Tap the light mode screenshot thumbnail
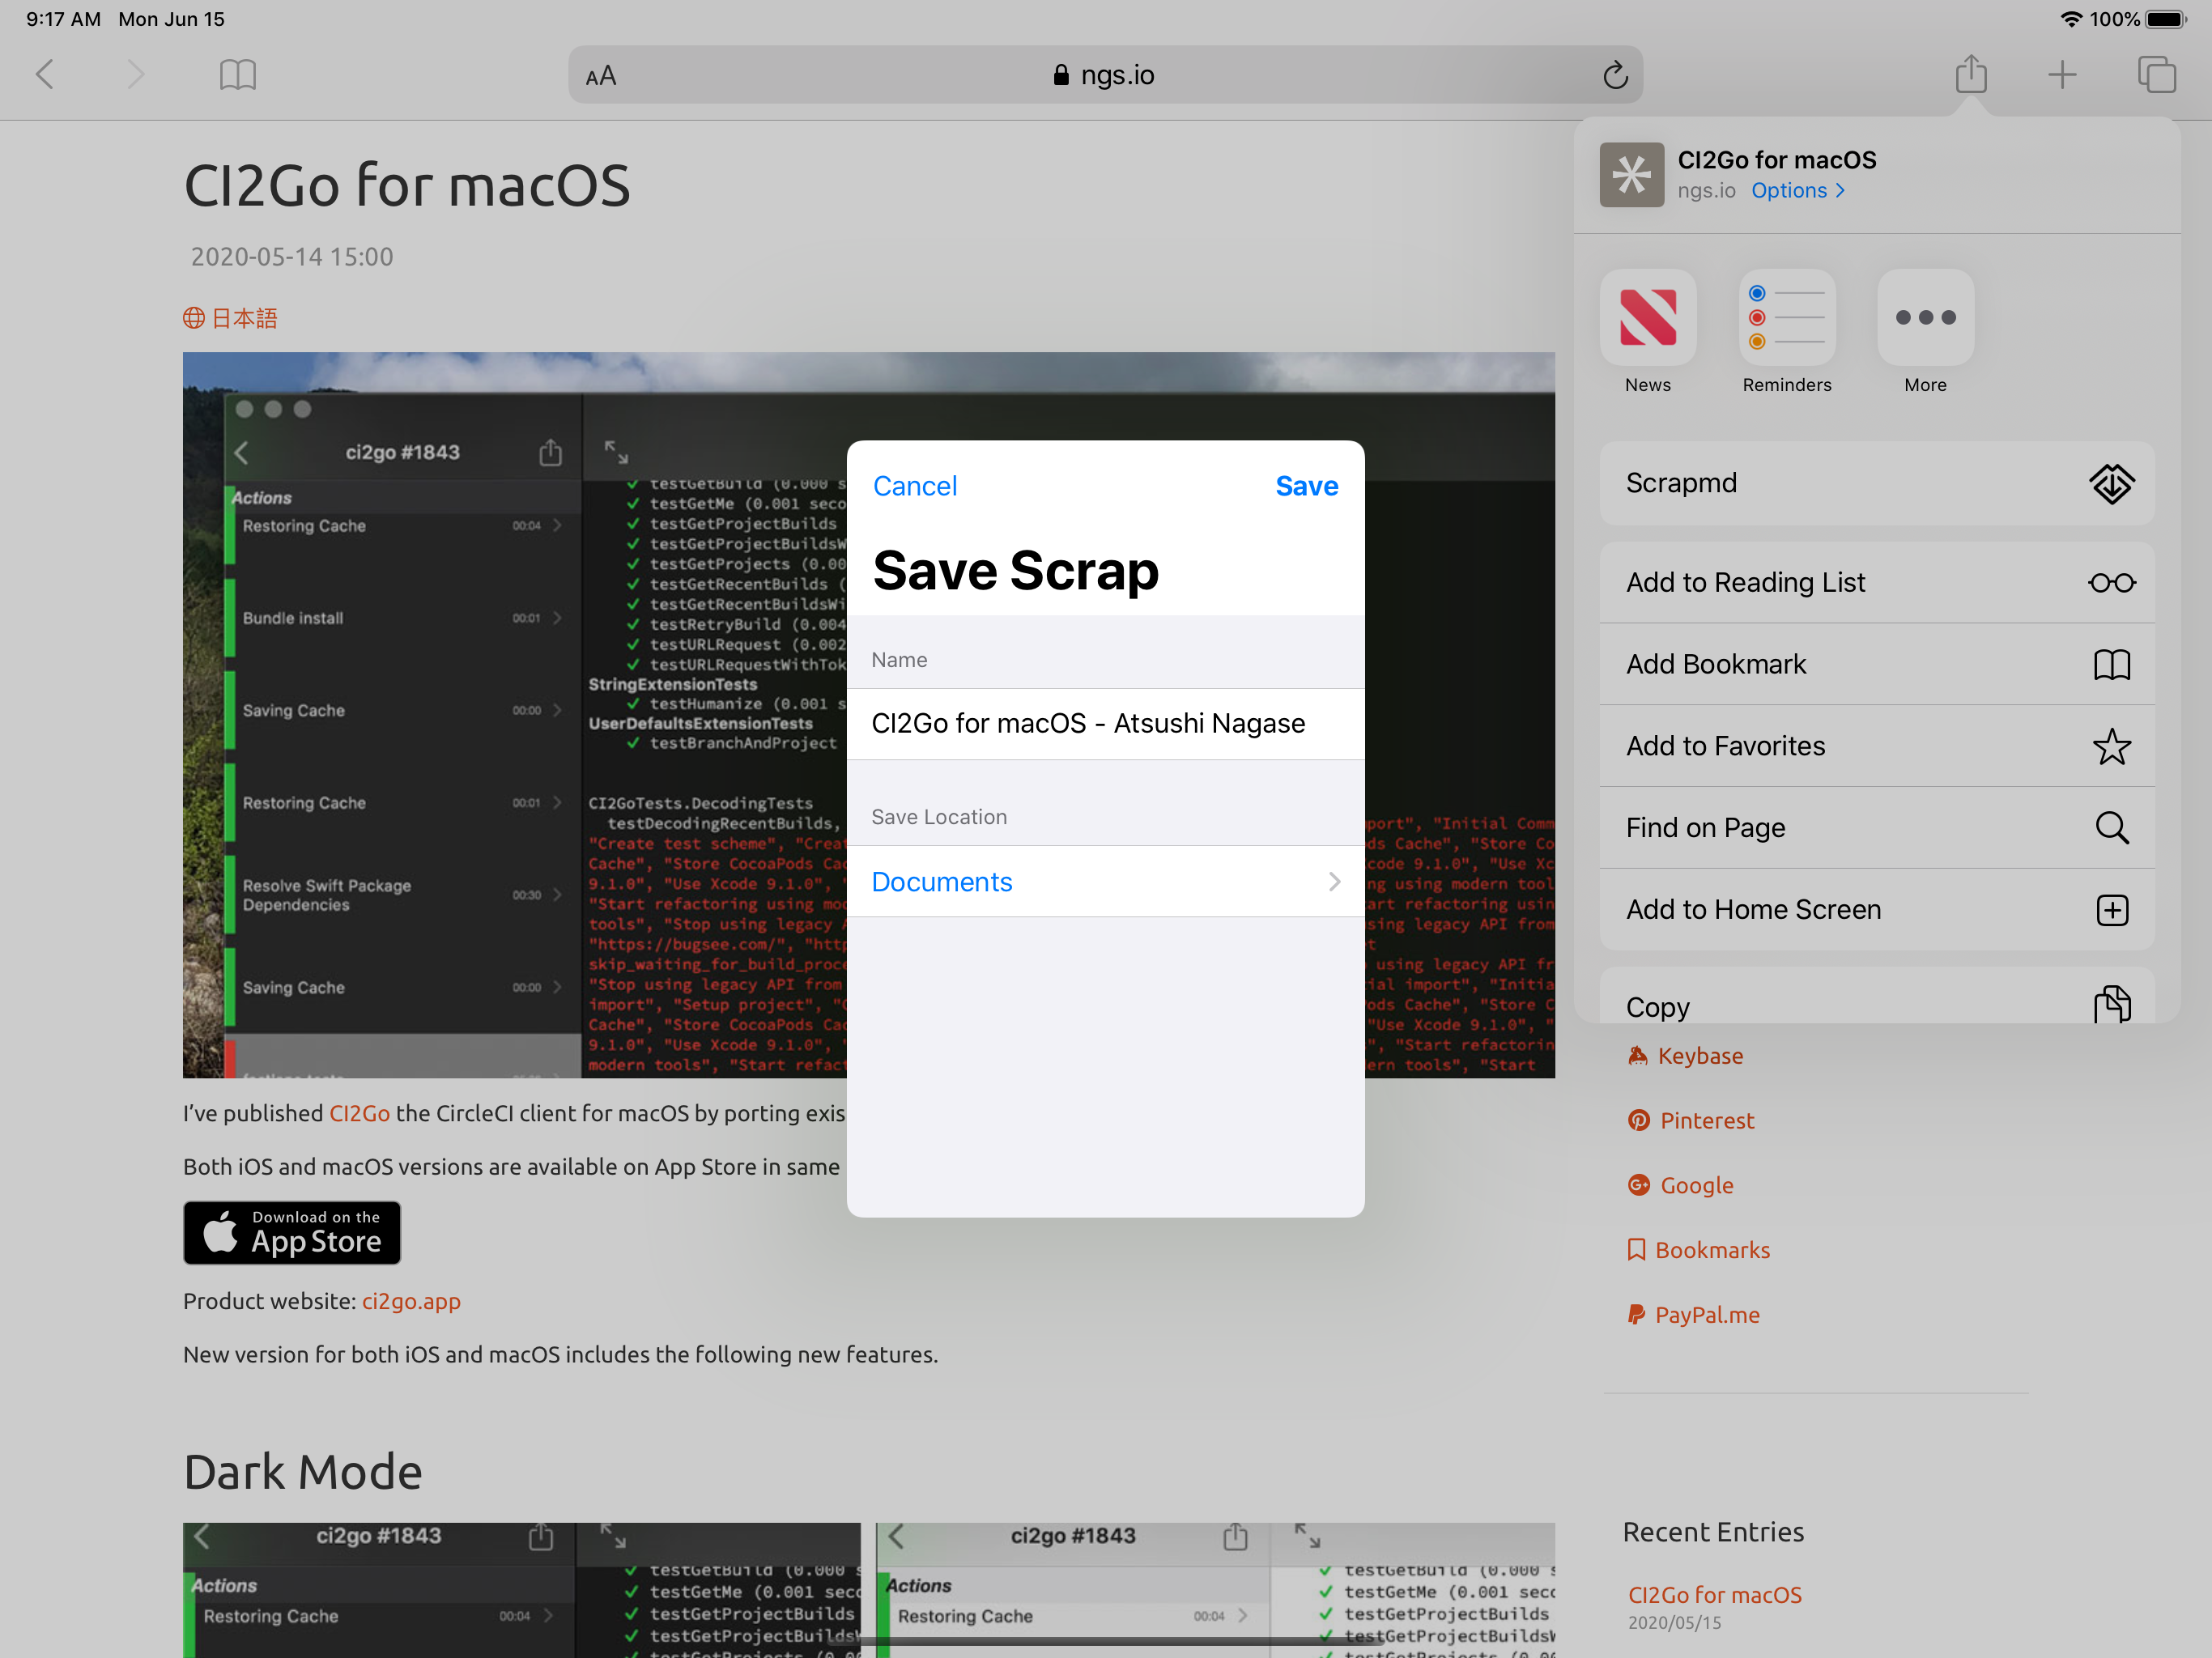The width and height of the screenshot is (2212, 1658). tap(1215, 1590)
